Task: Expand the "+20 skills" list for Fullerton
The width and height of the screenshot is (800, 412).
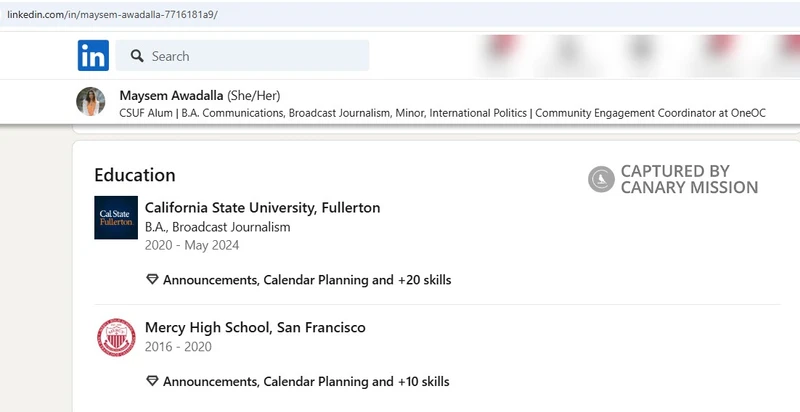Action: [425, 280]
